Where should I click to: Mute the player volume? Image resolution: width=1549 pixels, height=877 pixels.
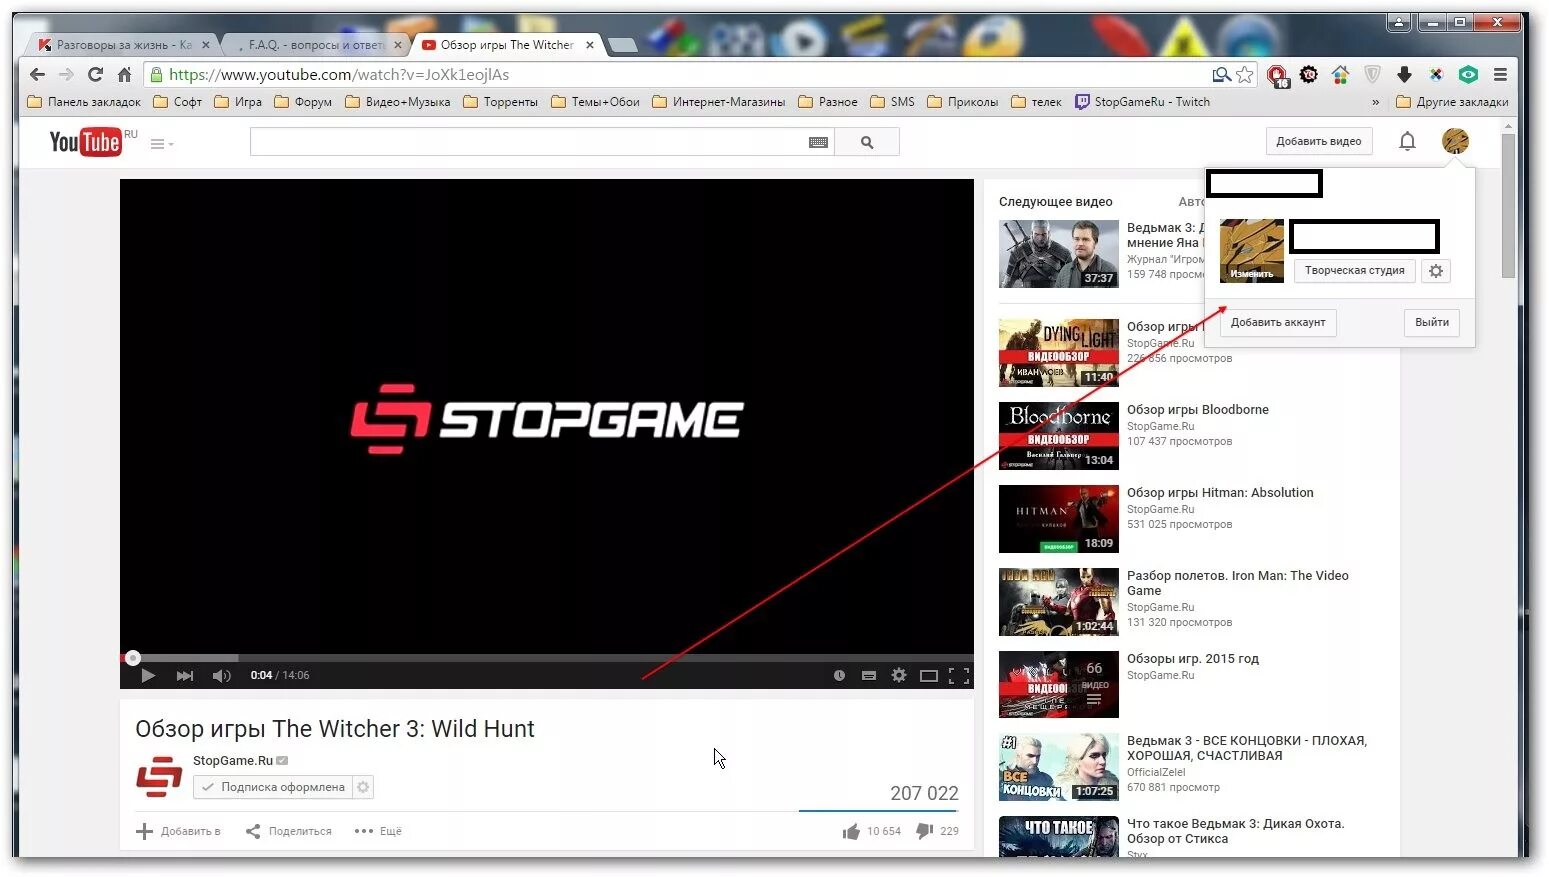tap(221, 676)
